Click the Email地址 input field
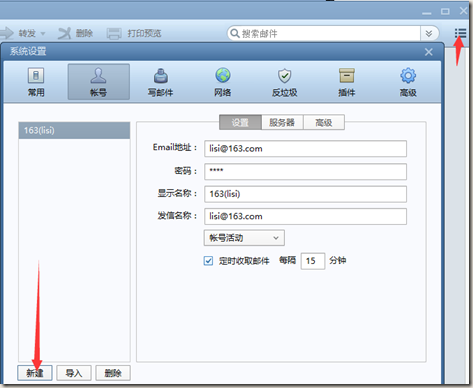 click(305, 149)
